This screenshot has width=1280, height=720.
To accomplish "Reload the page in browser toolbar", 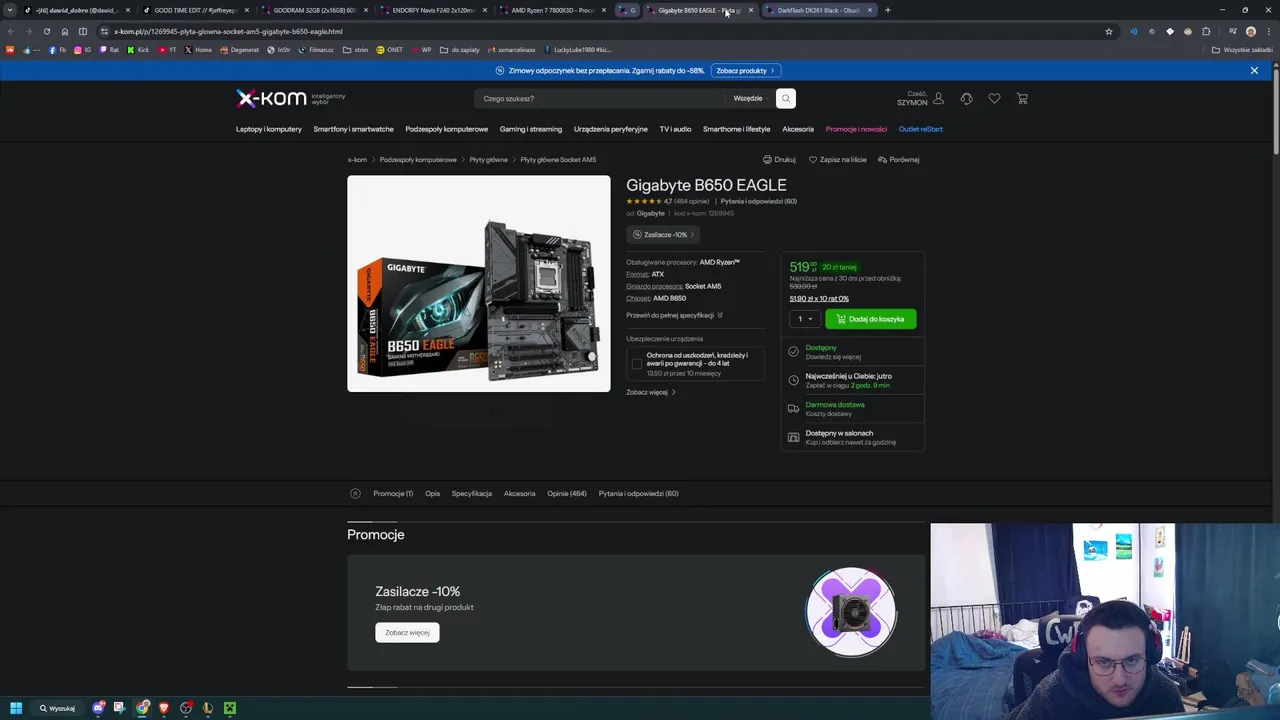I will [46, 31].
